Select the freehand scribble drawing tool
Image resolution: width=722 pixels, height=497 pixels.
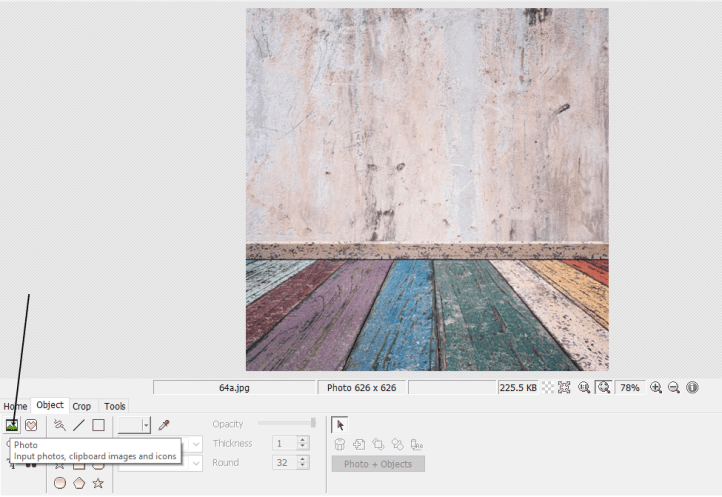60,425
